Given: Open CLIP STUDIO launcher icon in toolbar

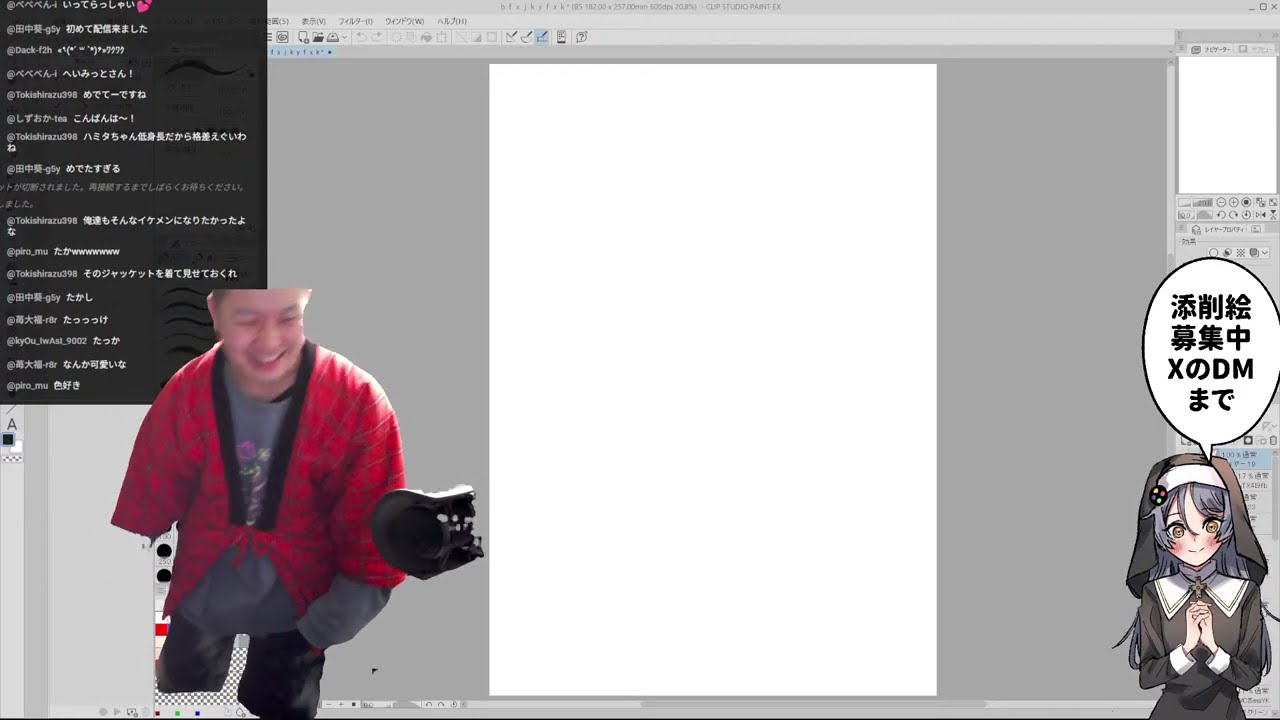Looking at the screenshot, I should (282, 37).
